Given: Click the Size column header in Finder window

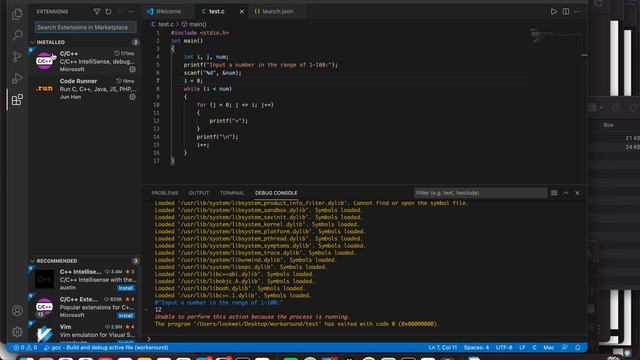Looking at the screenshot, I should coord(608,125).
